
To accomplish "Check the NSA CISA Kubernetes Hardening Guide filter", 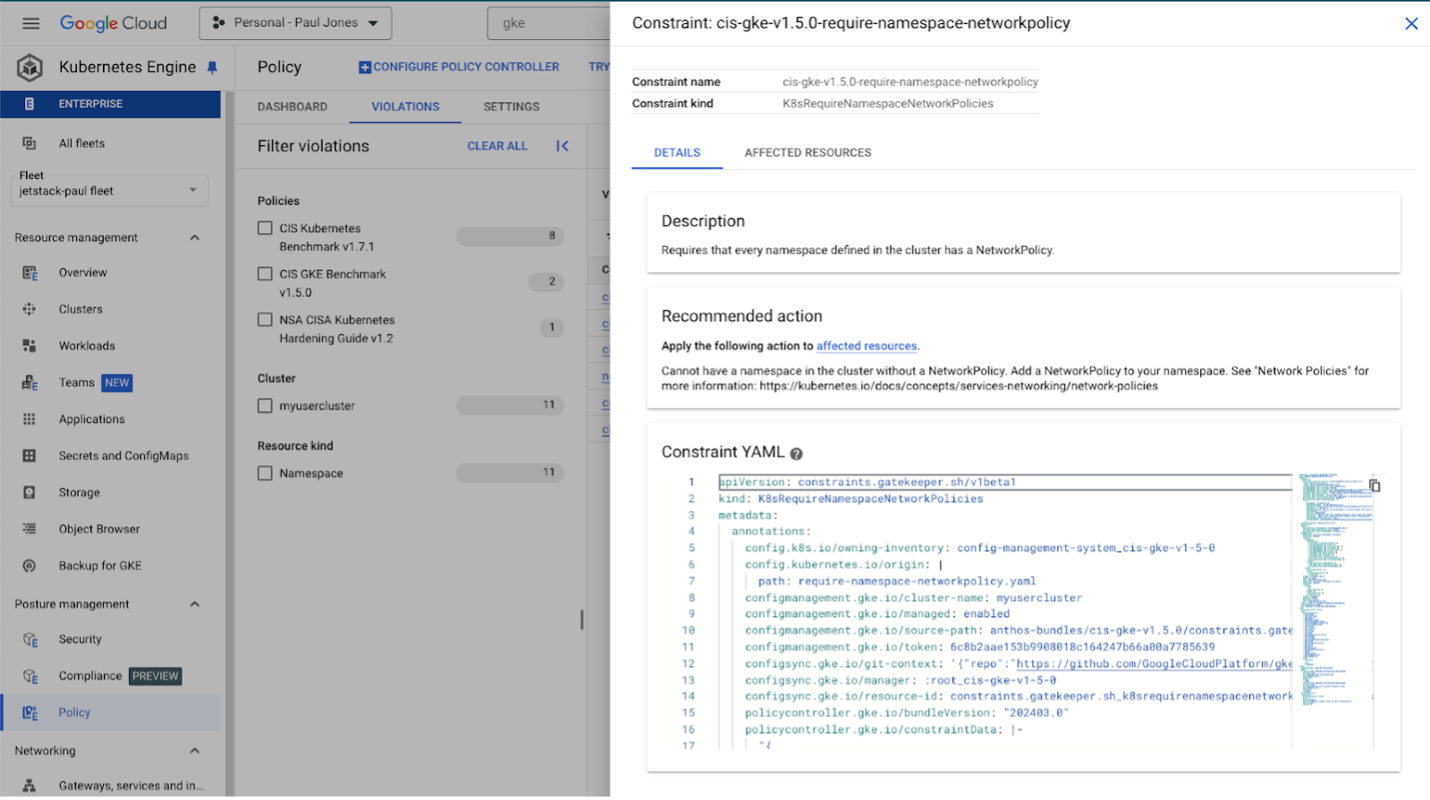I will pos(265,320).
